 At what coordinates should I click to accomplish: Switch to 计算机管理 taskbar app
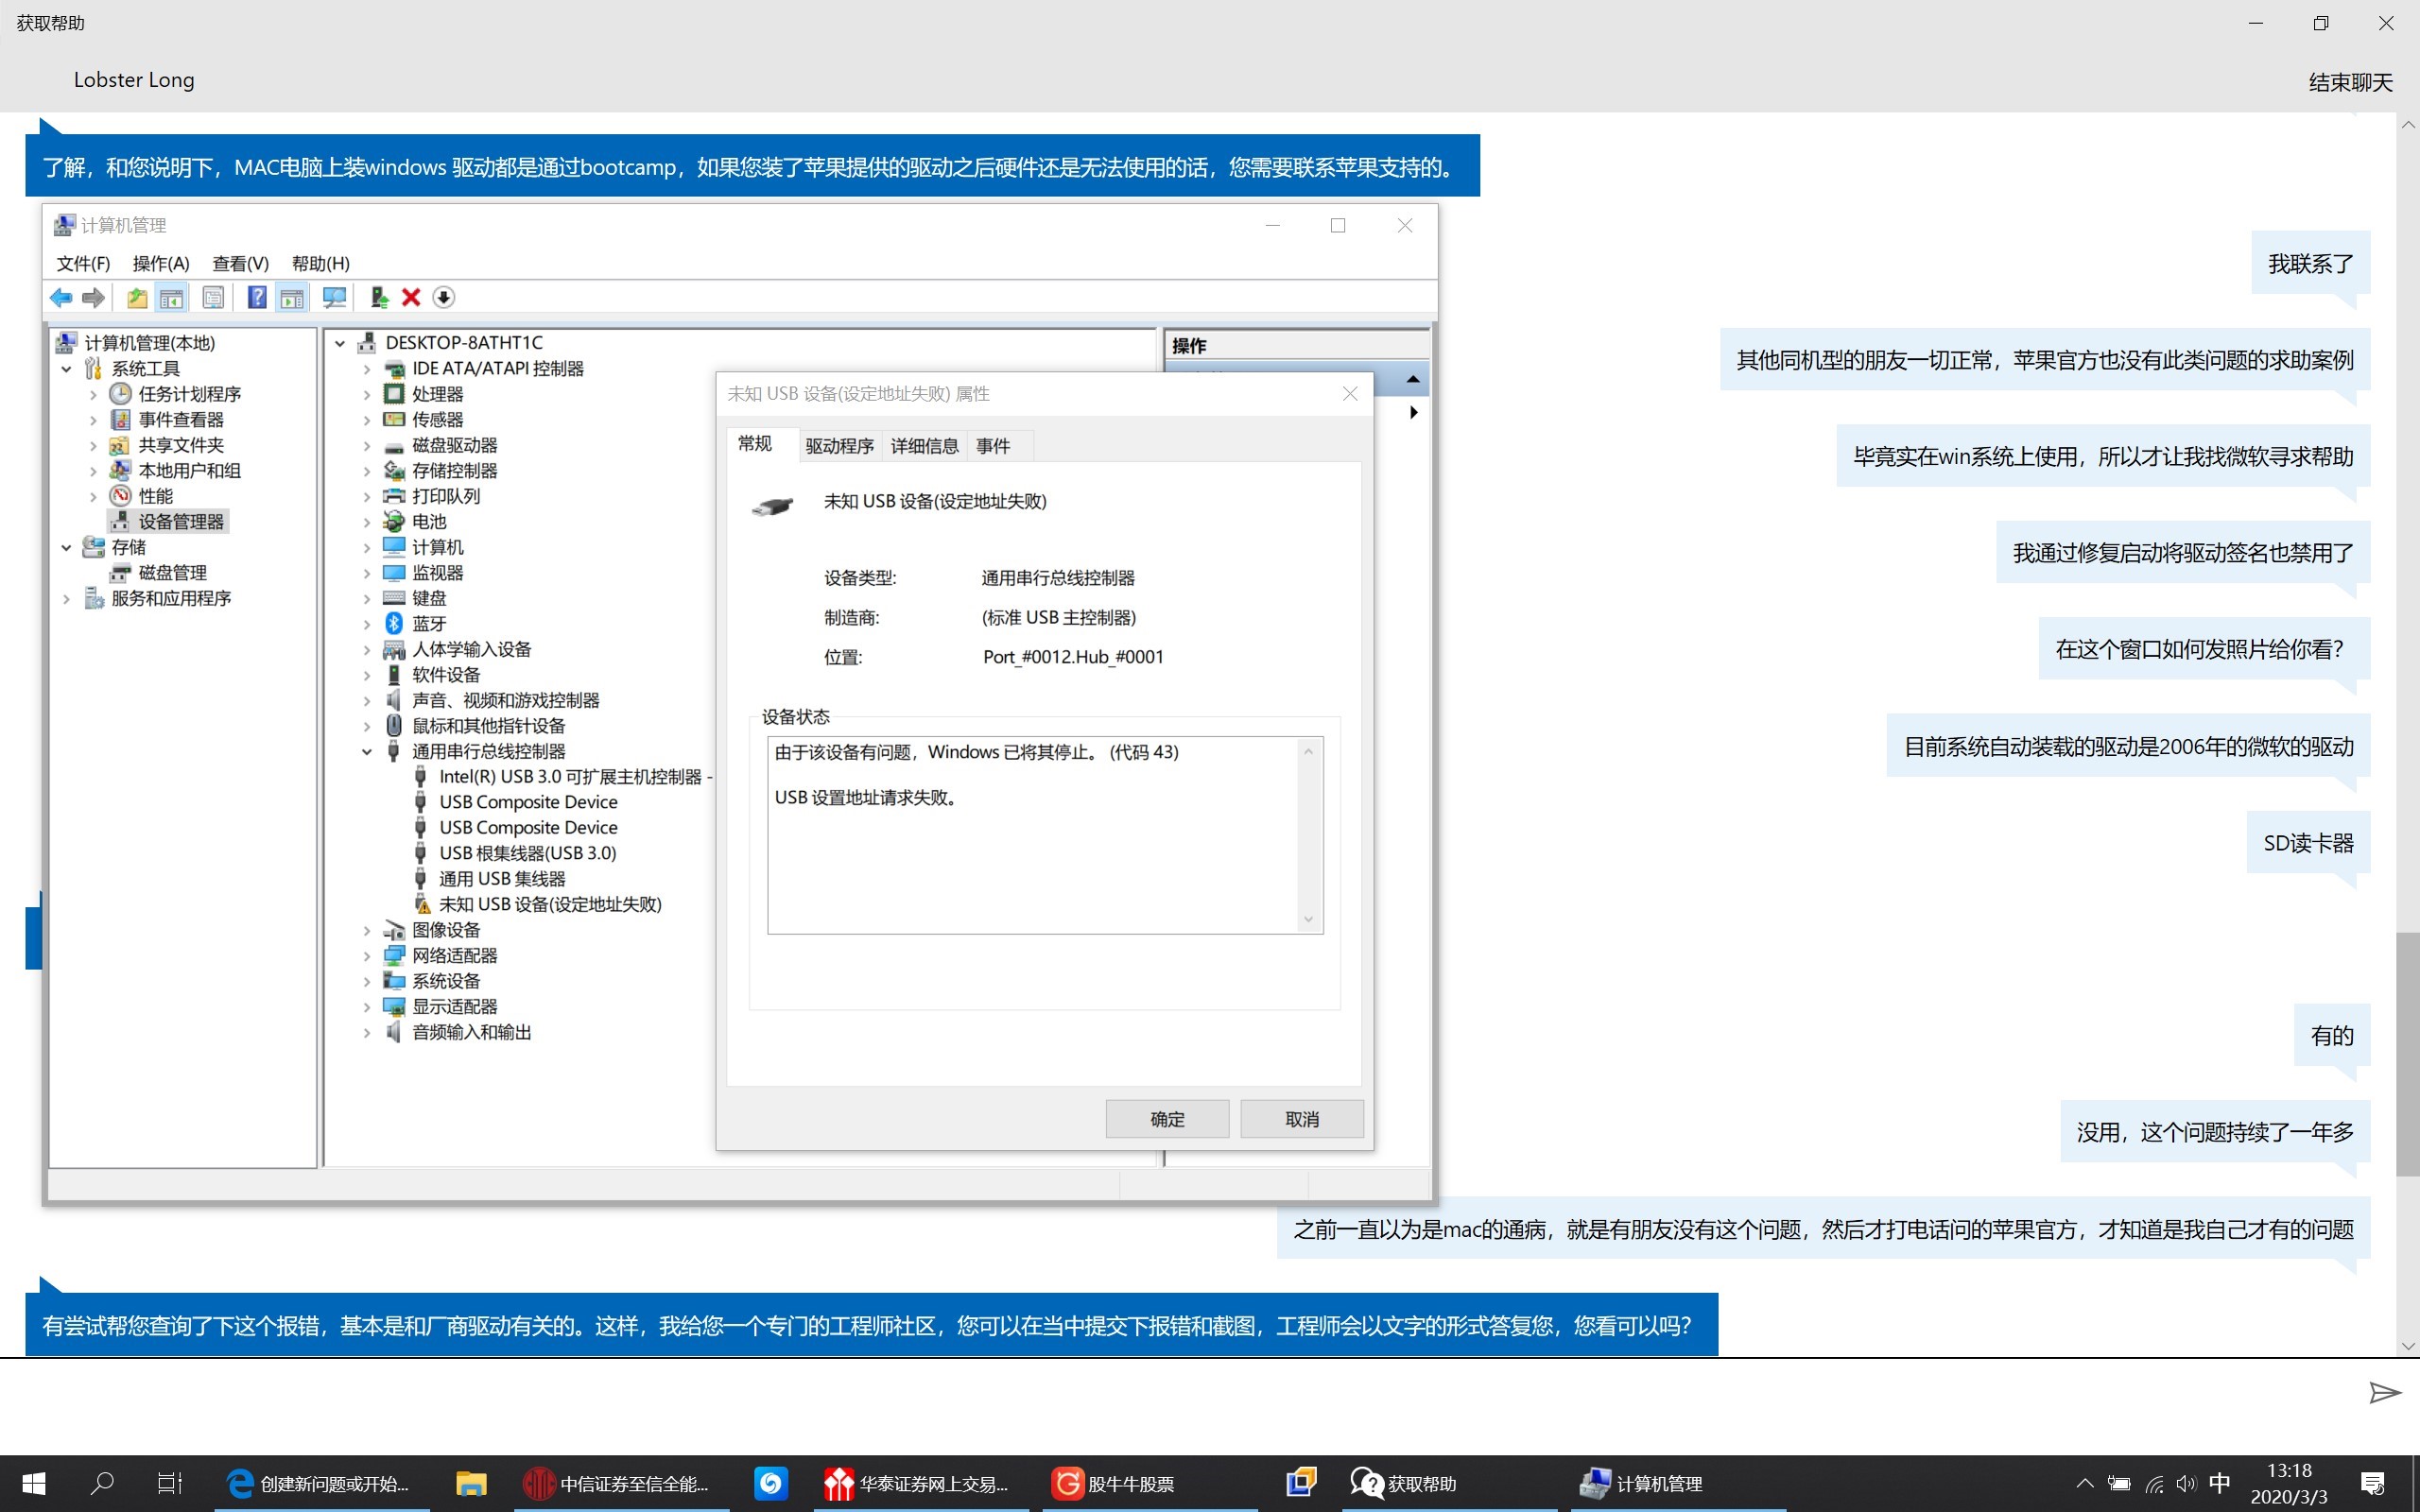(x=1641, y=1483)
